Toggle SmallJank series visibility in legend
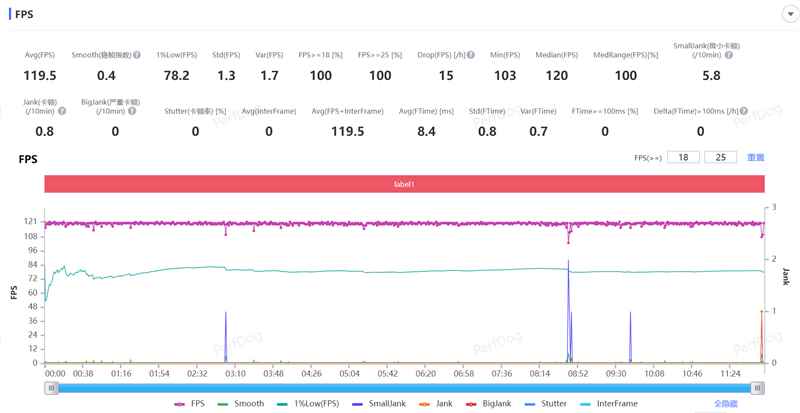 [378, 404]
